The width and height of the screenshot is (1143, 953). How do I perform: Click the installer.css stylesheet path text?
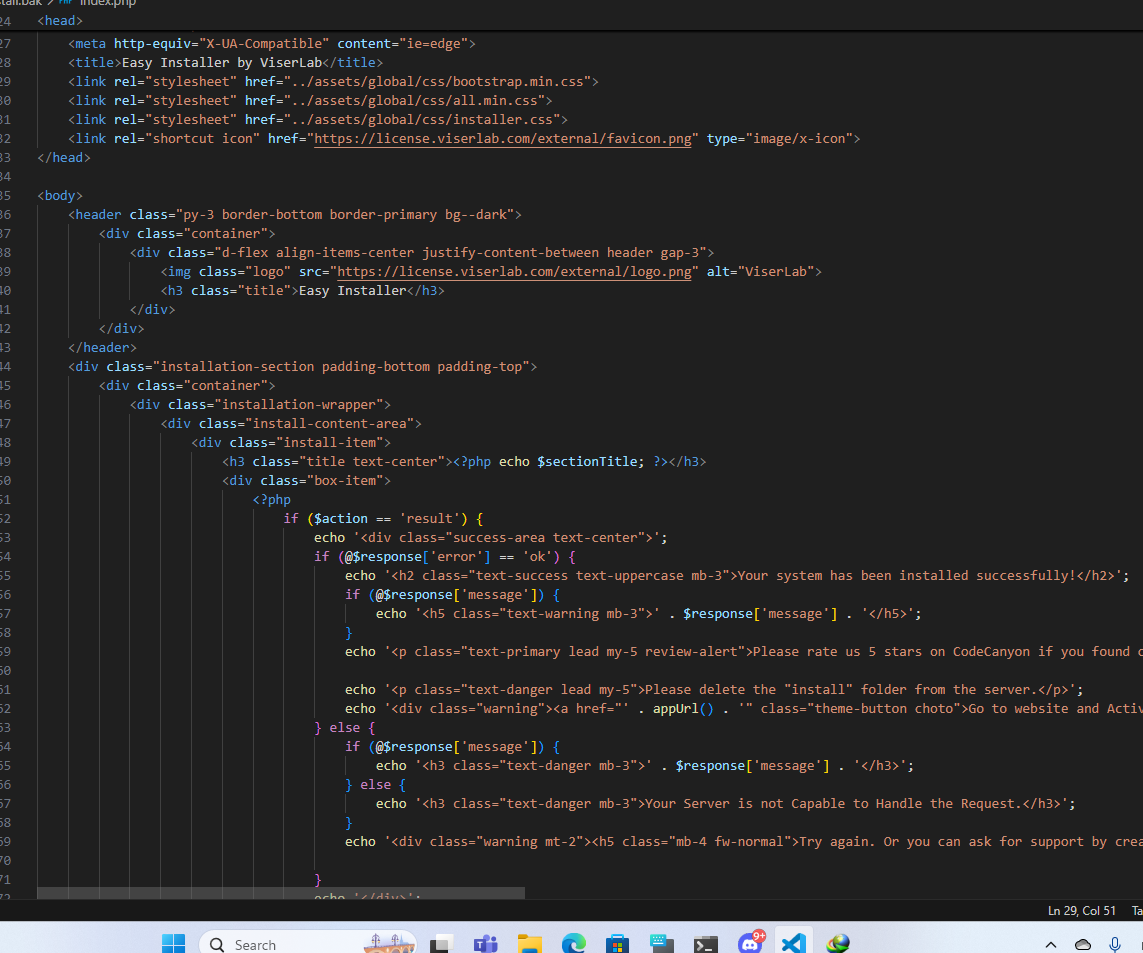coord(421,120)
